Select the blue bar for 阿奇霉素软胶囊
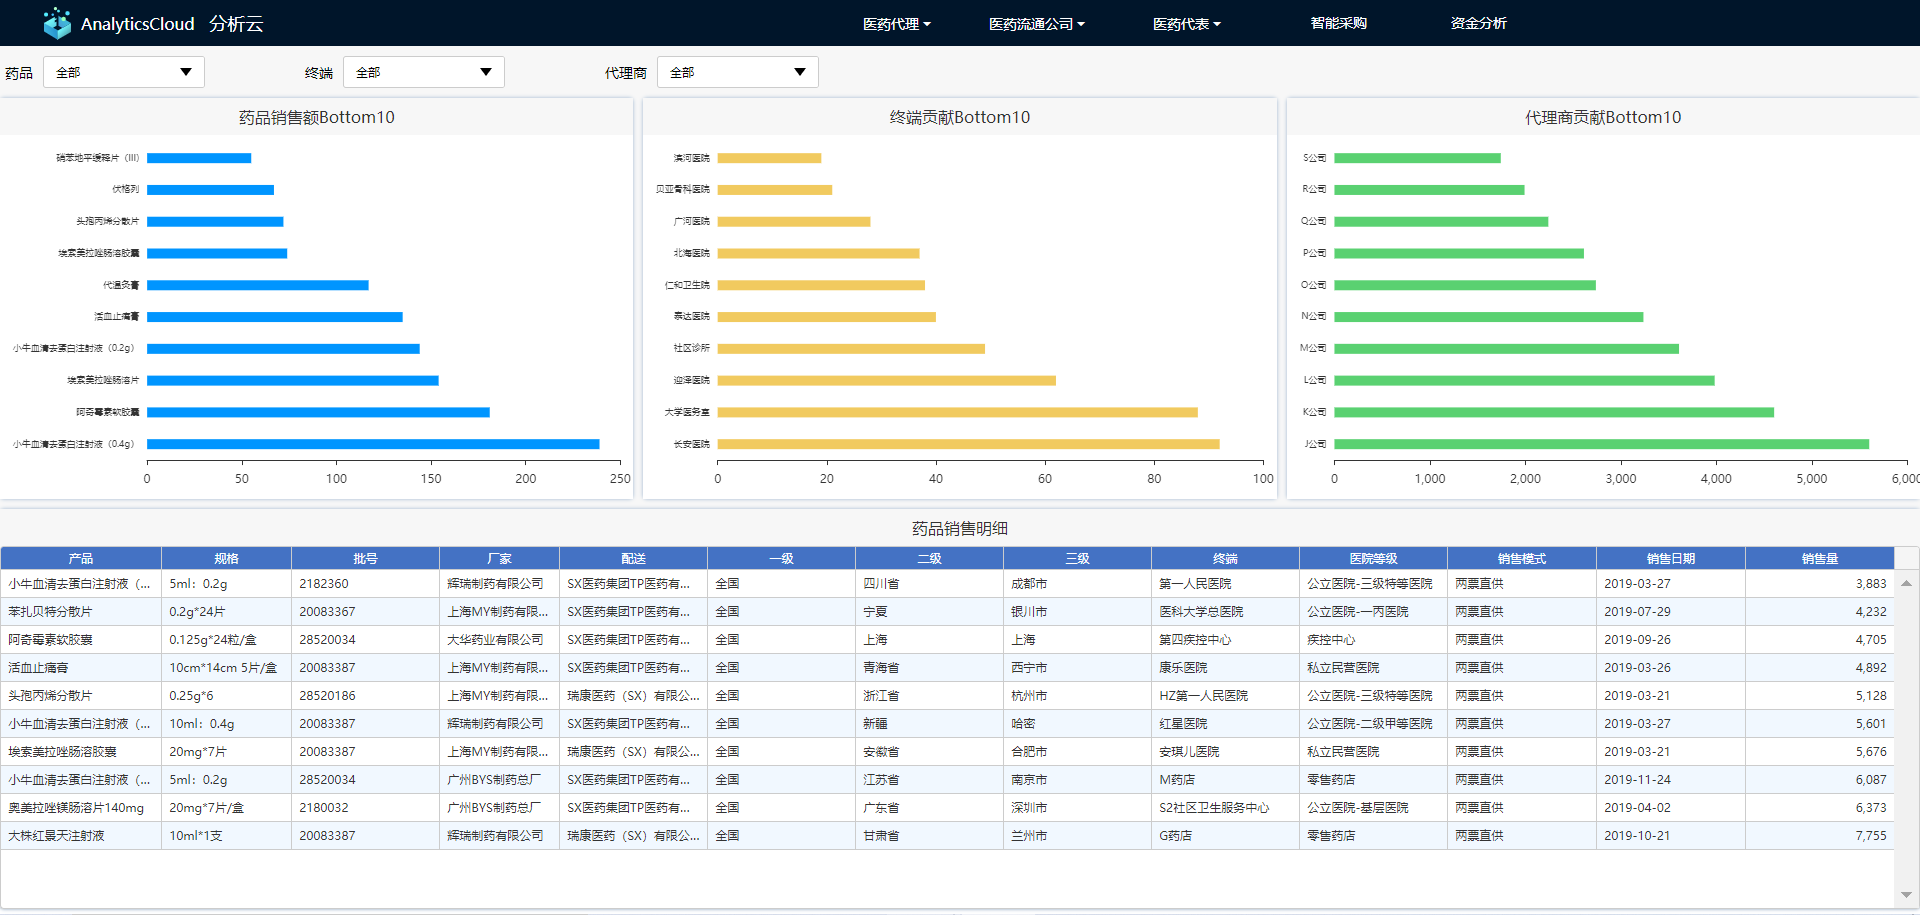Screen dimensions: 1920x915 (x=318, y=412)
